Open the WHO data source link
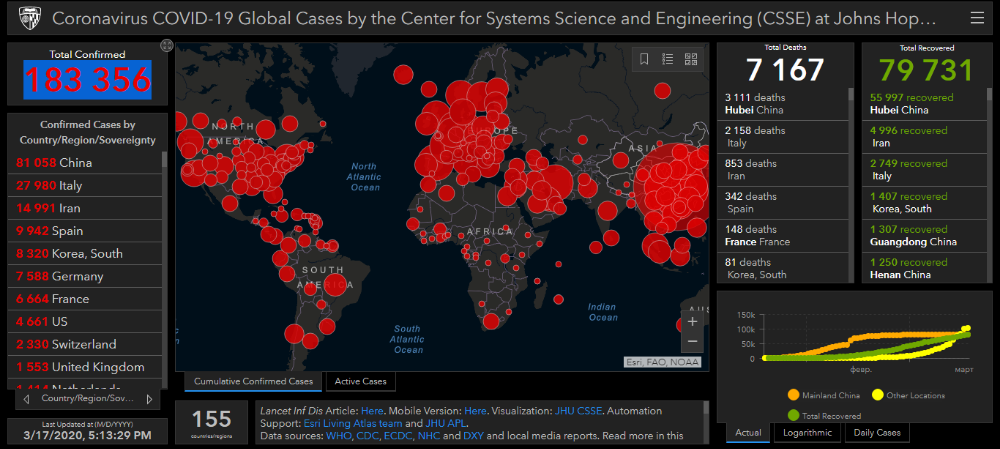This screenshot has width=1000, height=449. (x=338, y=436)
